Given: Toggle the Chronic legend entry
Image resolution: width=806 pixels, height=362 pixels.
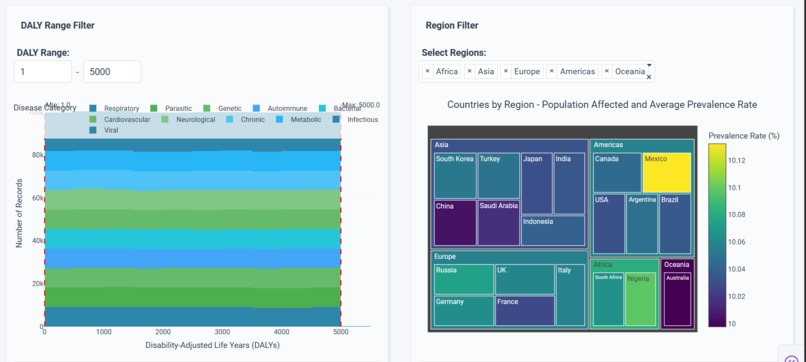Looking at the screenshot, I should point(245,119).
